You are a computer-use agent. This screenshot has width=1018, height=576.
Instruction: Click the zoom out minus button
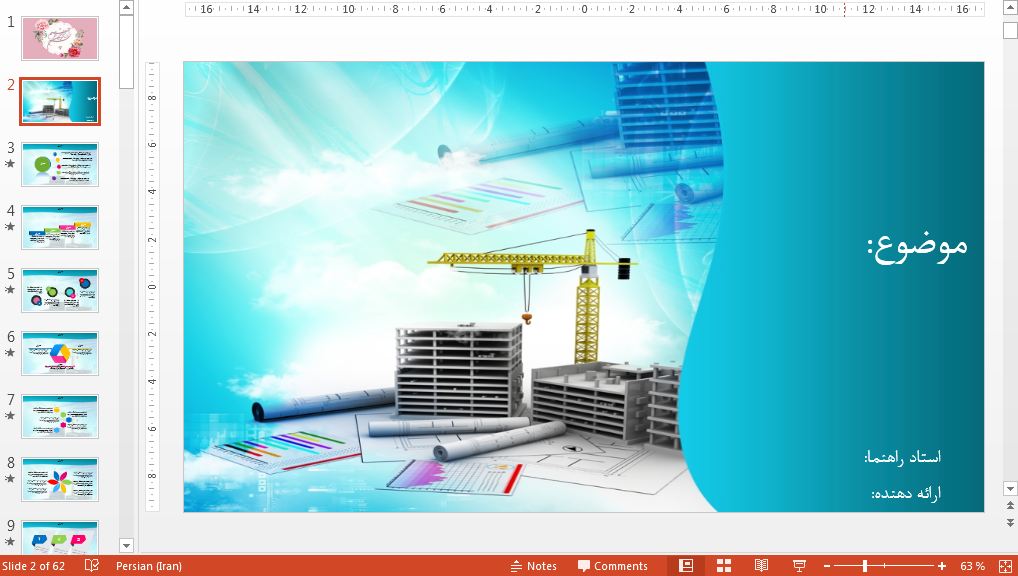coord(827,566)
